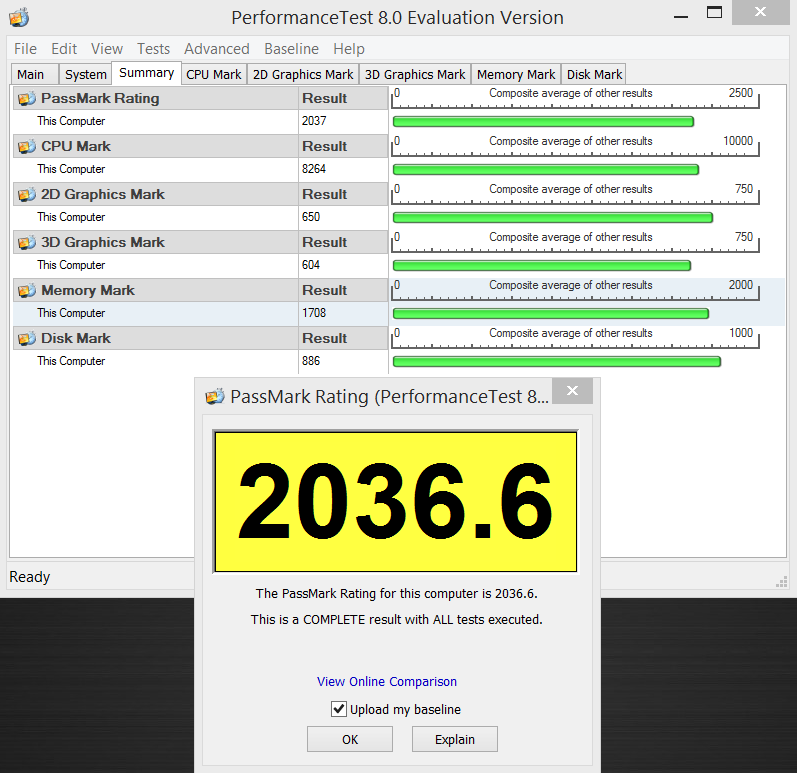Select CPU Mark header row
Screen dimensions: 797x773
point(201,146)
